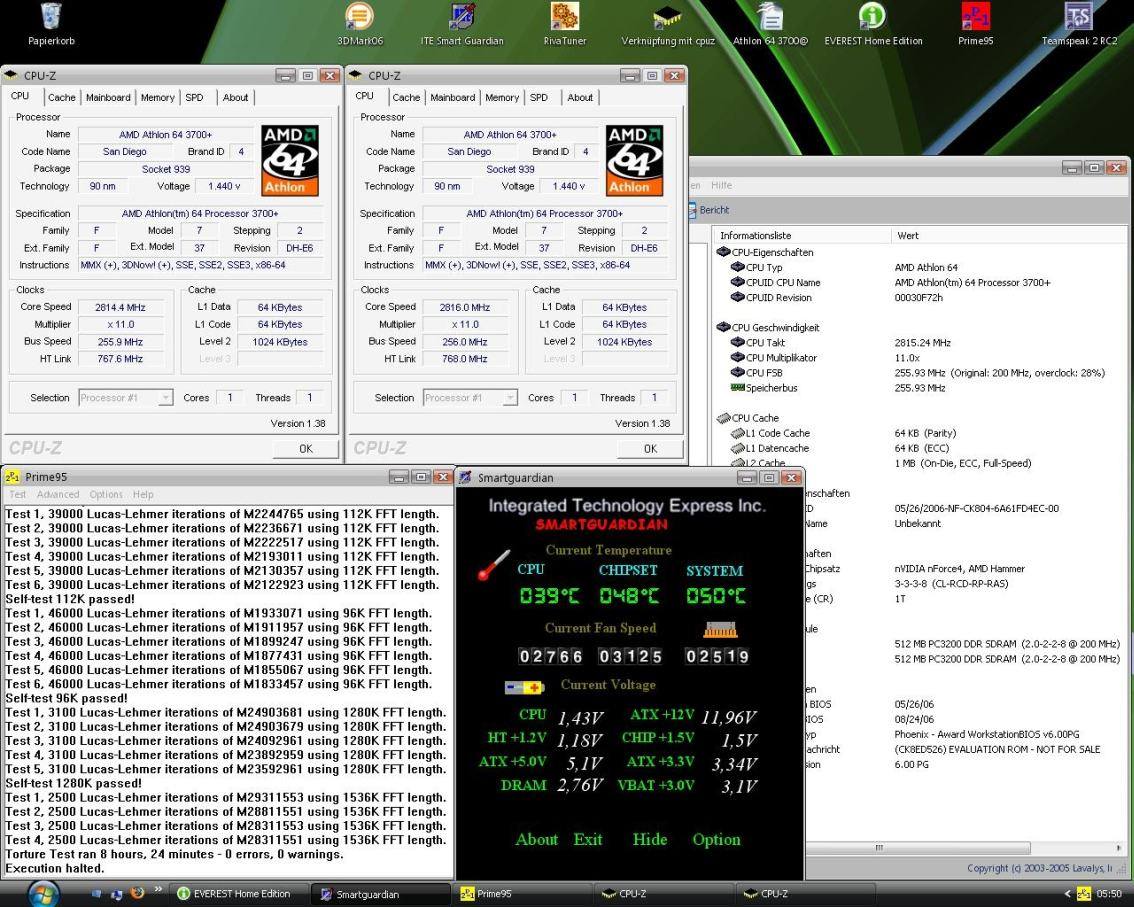Click the AMD Athlon 64 logo in left CPU-Z

click(290, 161)
